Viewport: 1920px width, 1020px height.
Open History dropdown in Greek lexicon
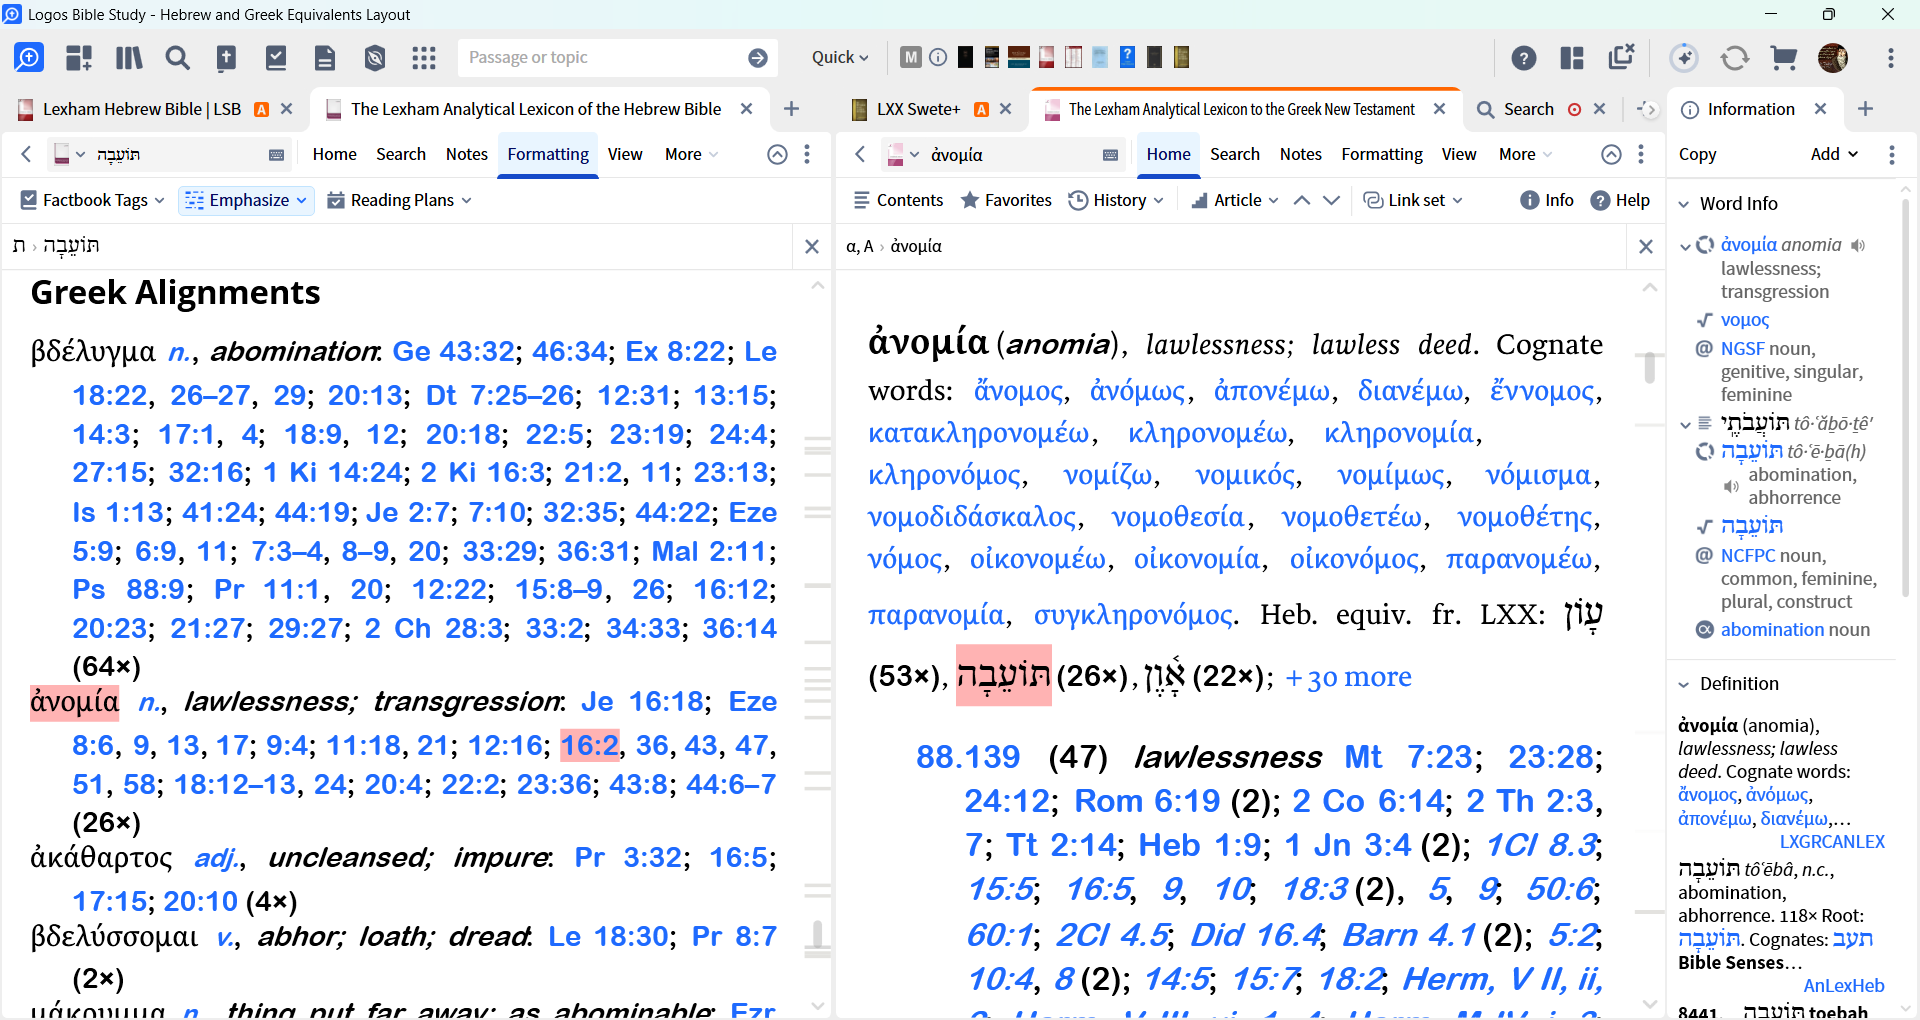[1116, 200]
